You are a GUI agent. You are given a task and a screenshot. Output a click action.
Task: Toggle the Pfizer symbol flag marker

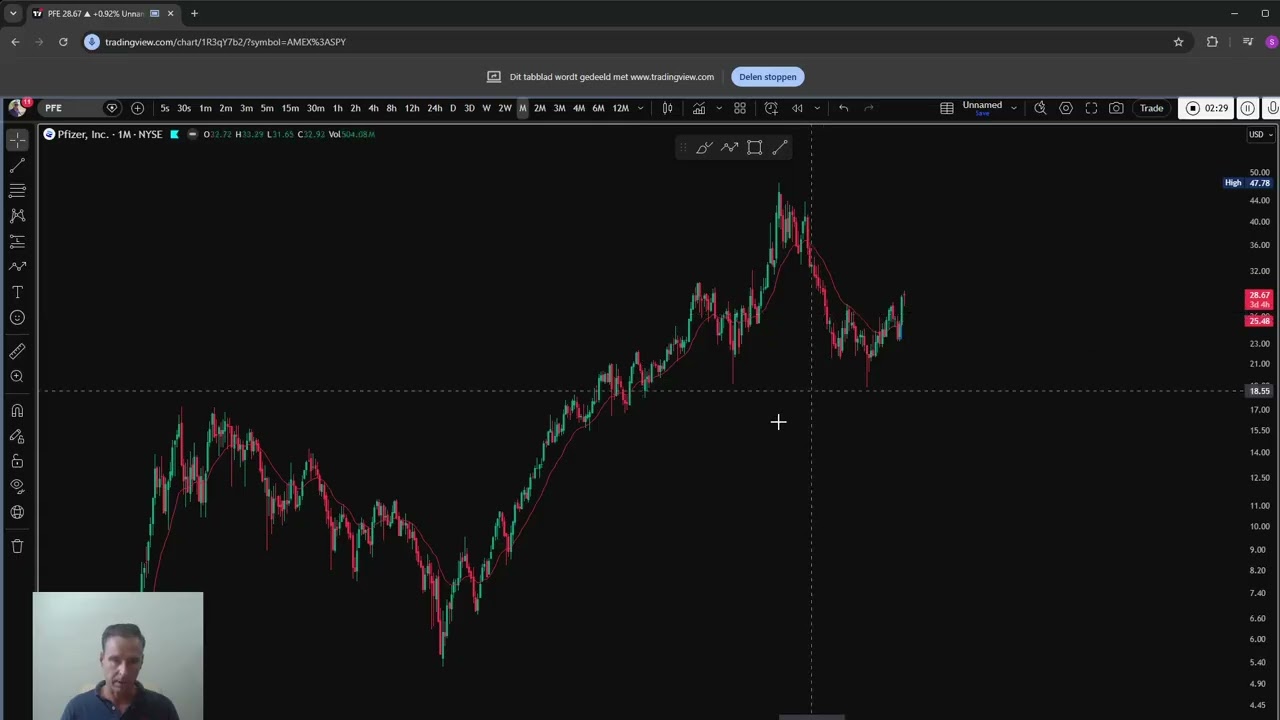pos(174,134)
